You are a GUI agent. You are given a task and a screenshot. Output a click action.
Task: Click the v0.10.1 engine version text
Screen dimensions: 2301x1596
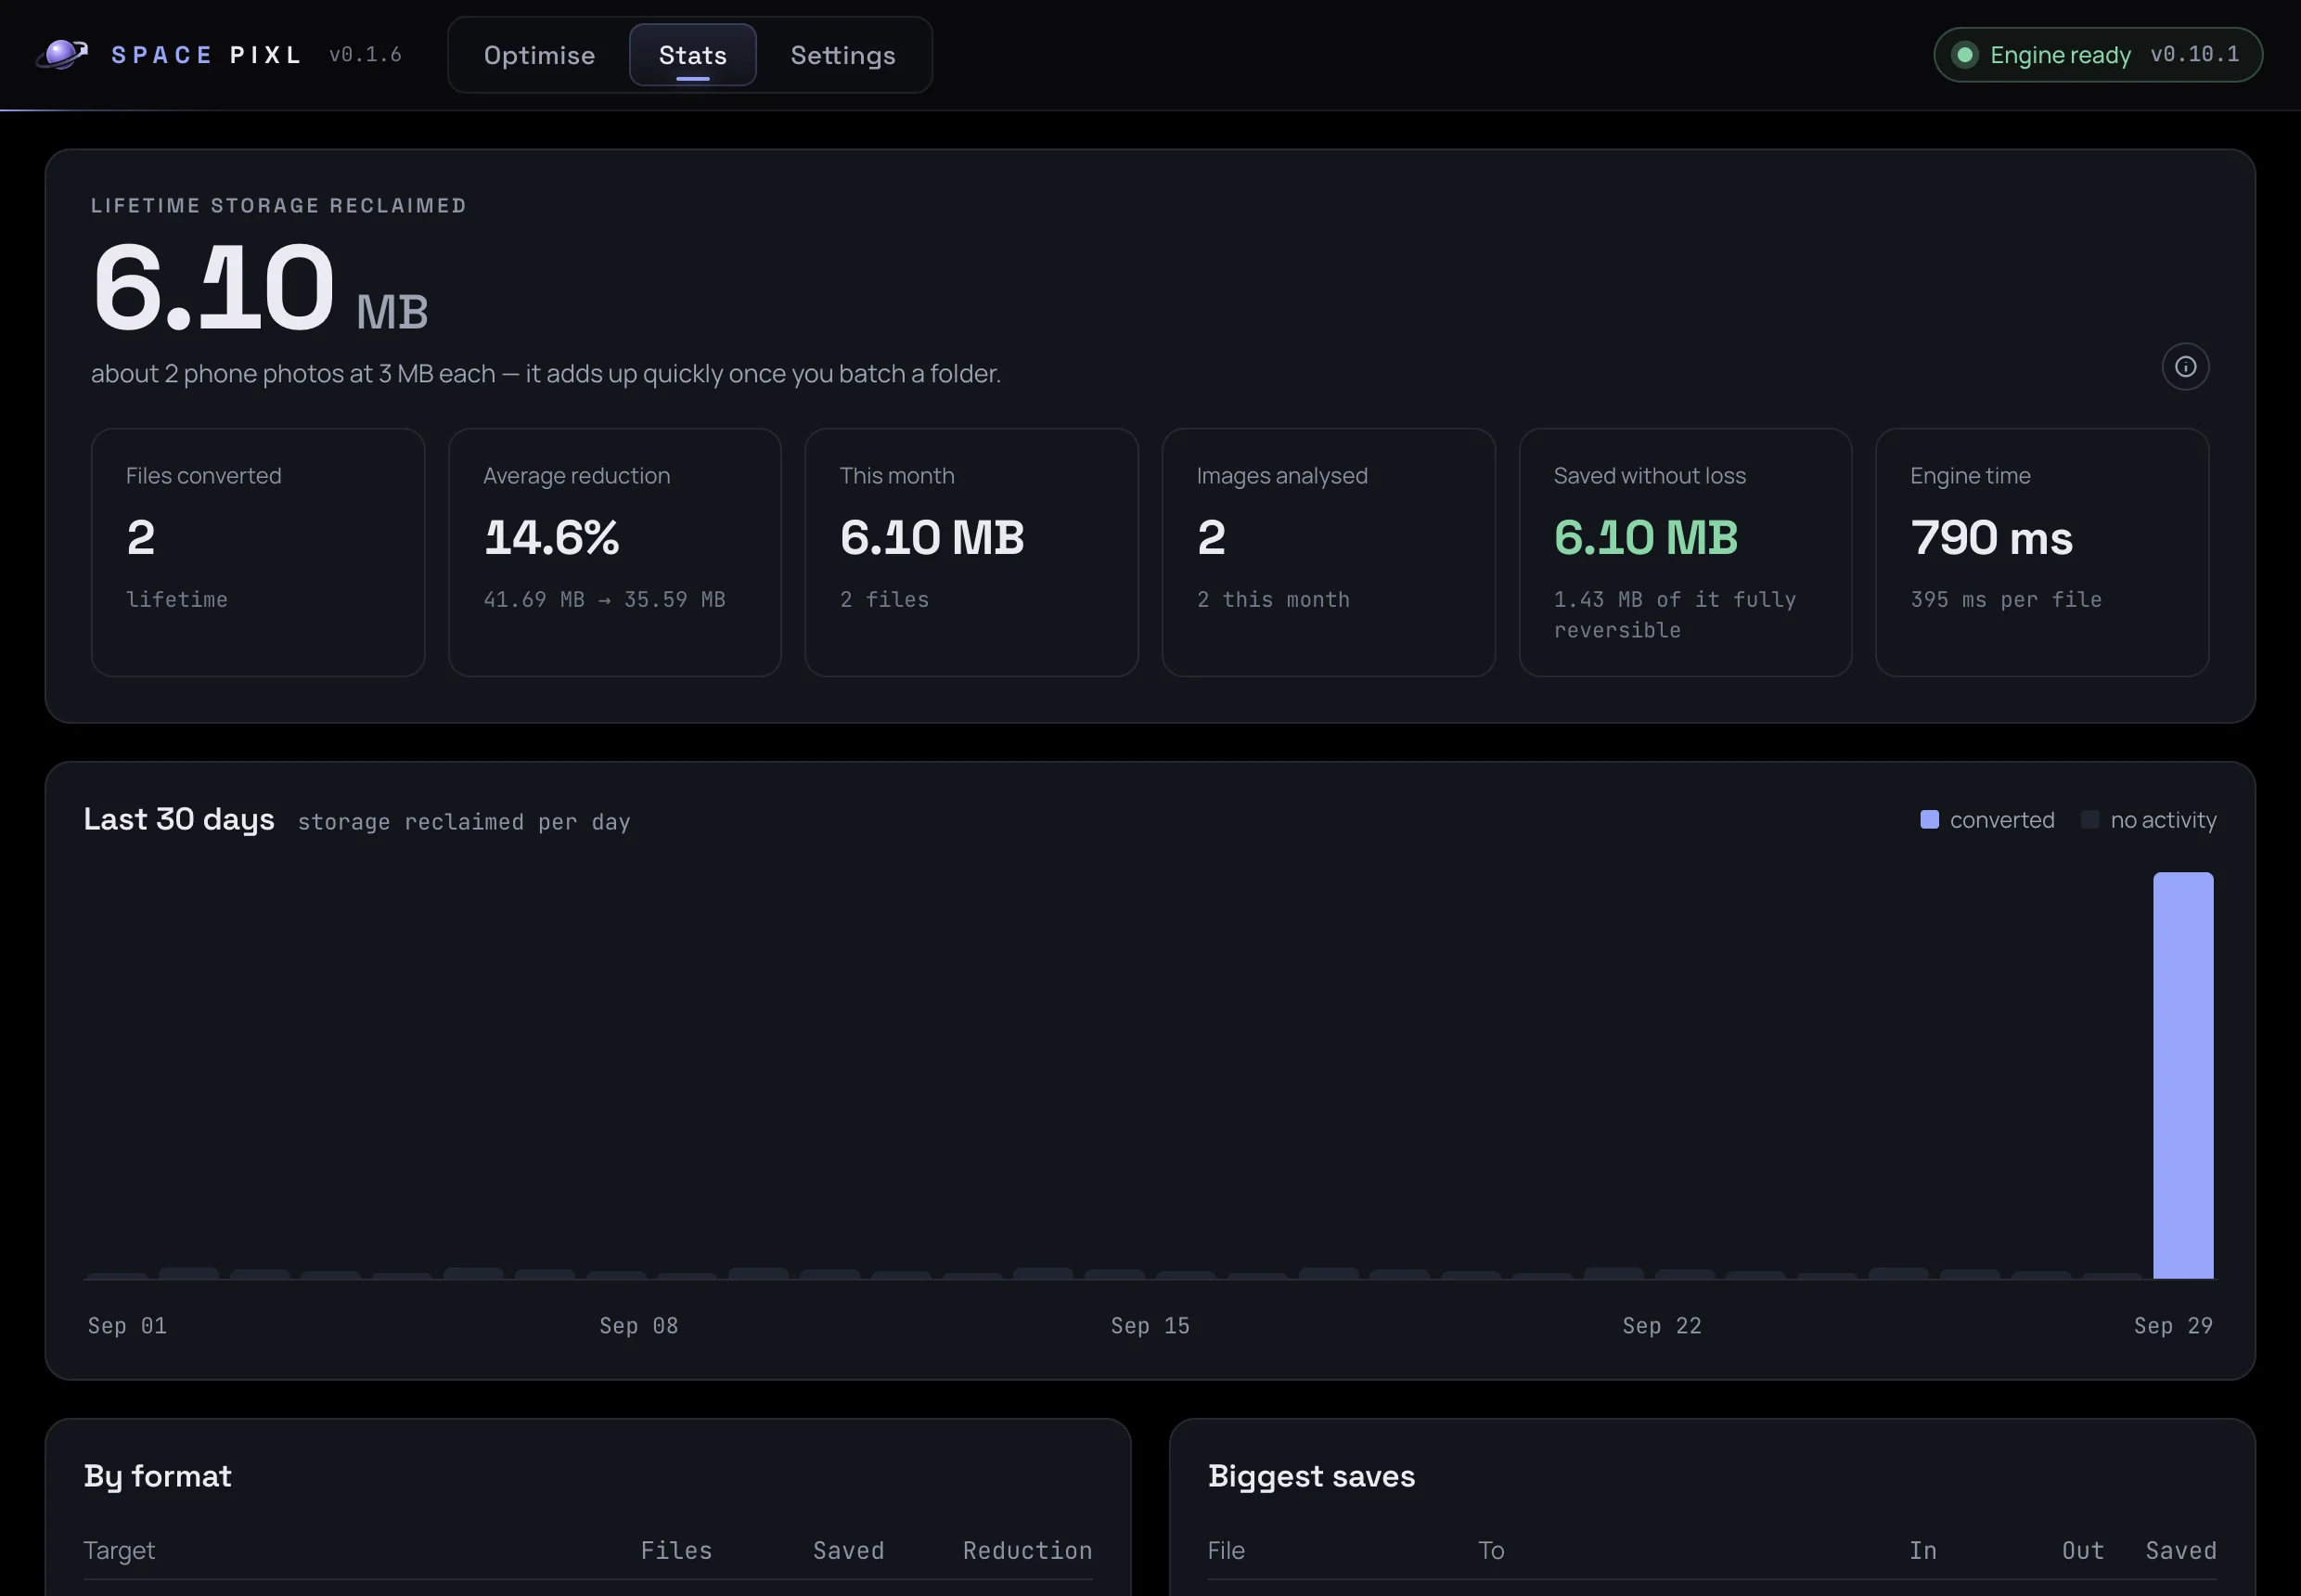point(2194,54)
